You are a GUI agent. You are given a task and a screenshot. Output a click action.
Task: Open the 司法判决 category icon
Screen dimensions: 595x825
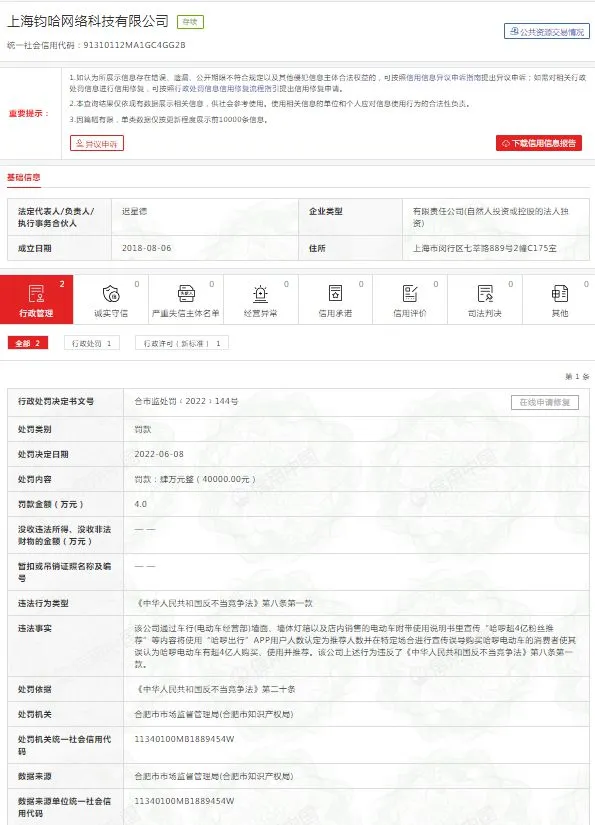(485, 294)
